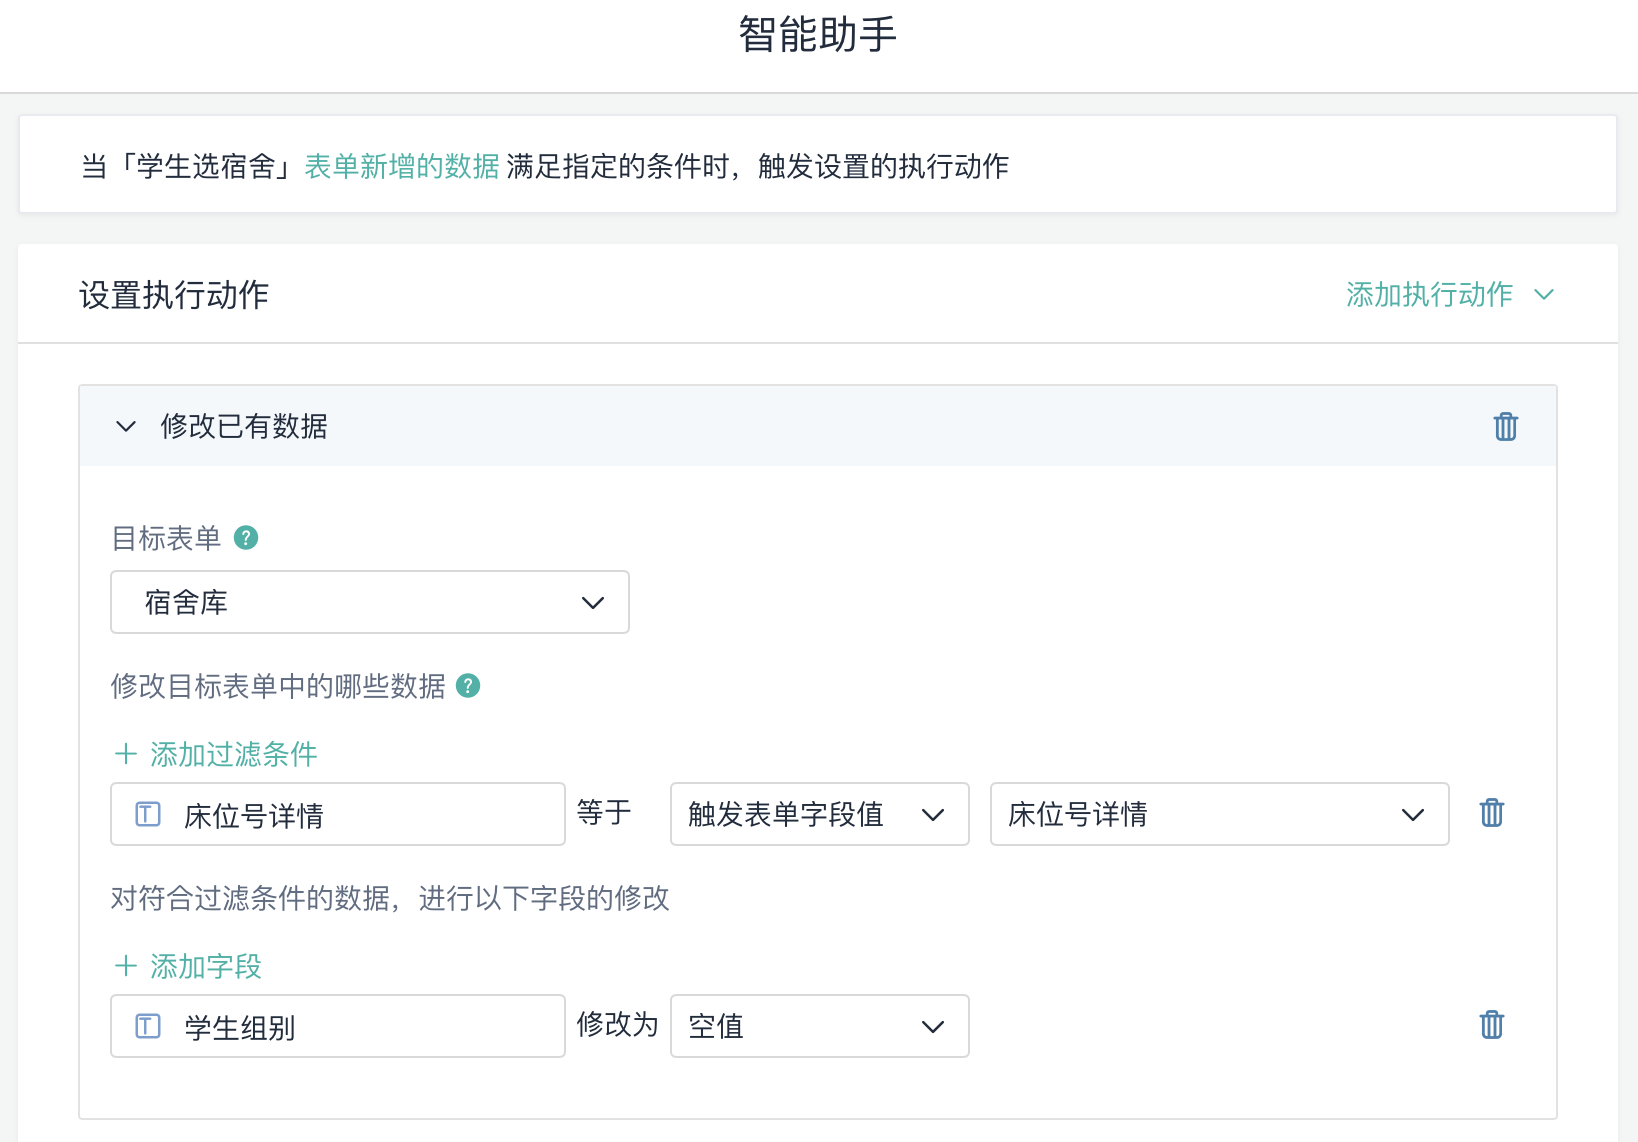
Task: Open the 添加执行动作 menu
Action: point(1449,294)
